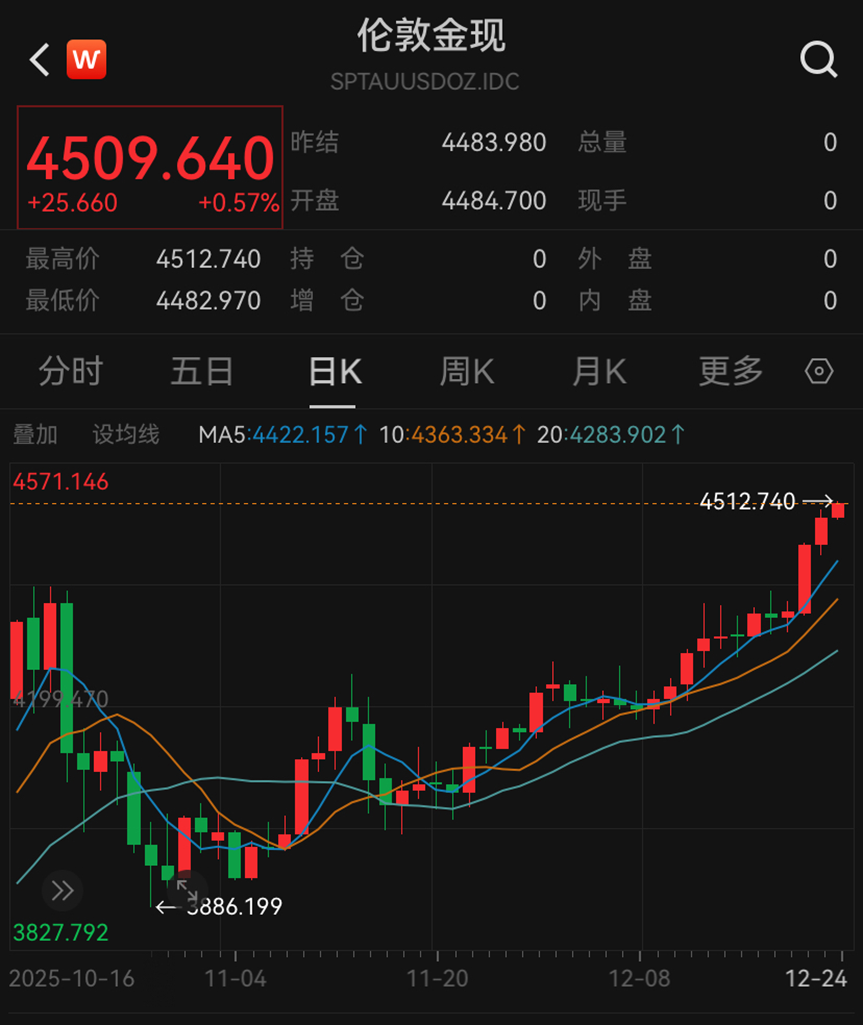Tap the 3886.199 low marker on chart

click(x=234, y=907)
